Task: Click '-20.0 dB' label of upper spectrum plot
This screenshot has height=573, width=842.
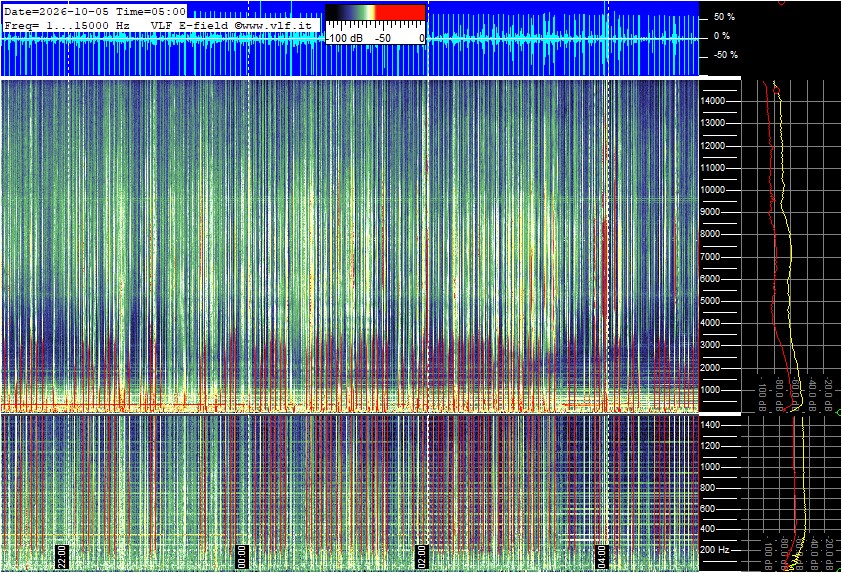Action: (828, 395)
